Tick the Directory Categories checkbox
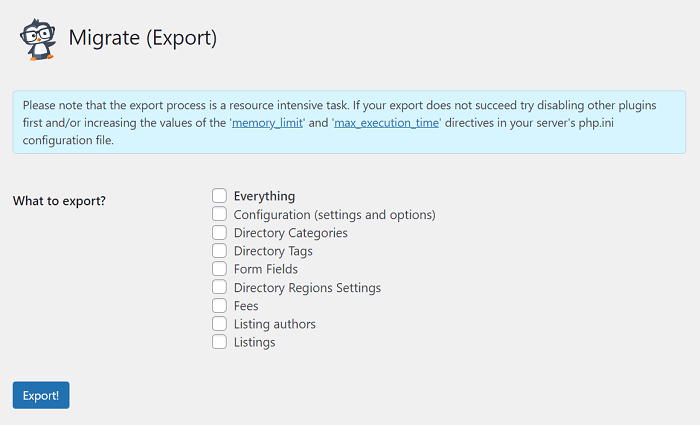The height and width of the screenshot is (425, 700). (219, 232)
